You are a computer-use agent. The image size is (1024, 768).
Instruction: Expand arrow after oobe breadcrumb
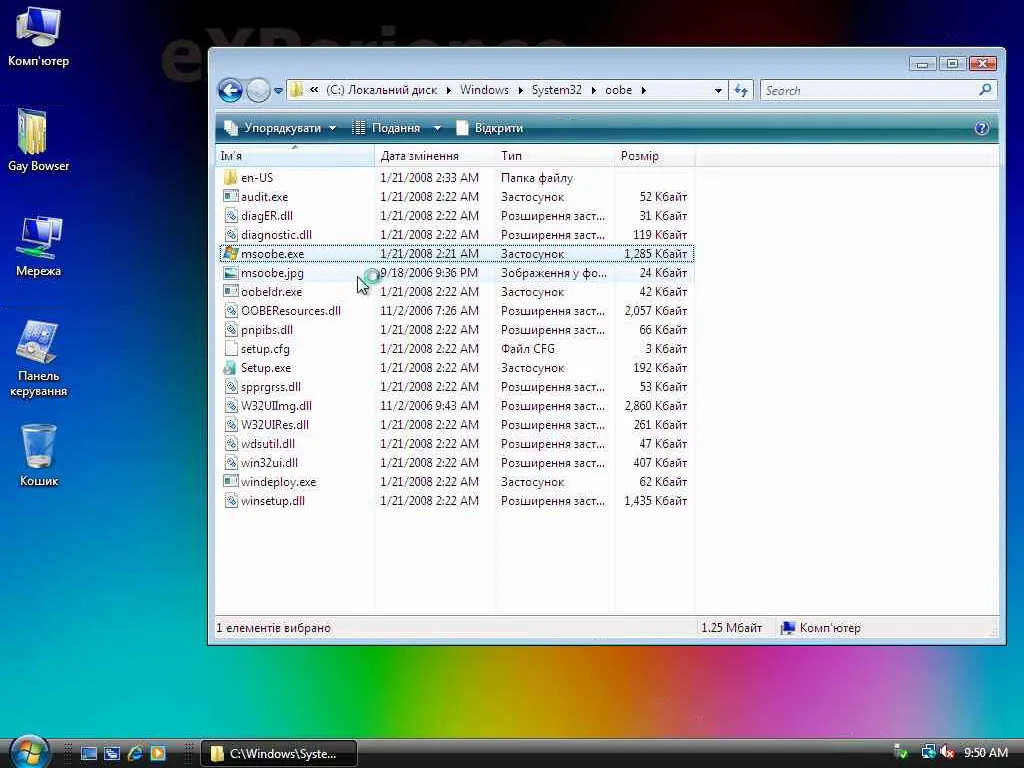(x=643, y=91)
